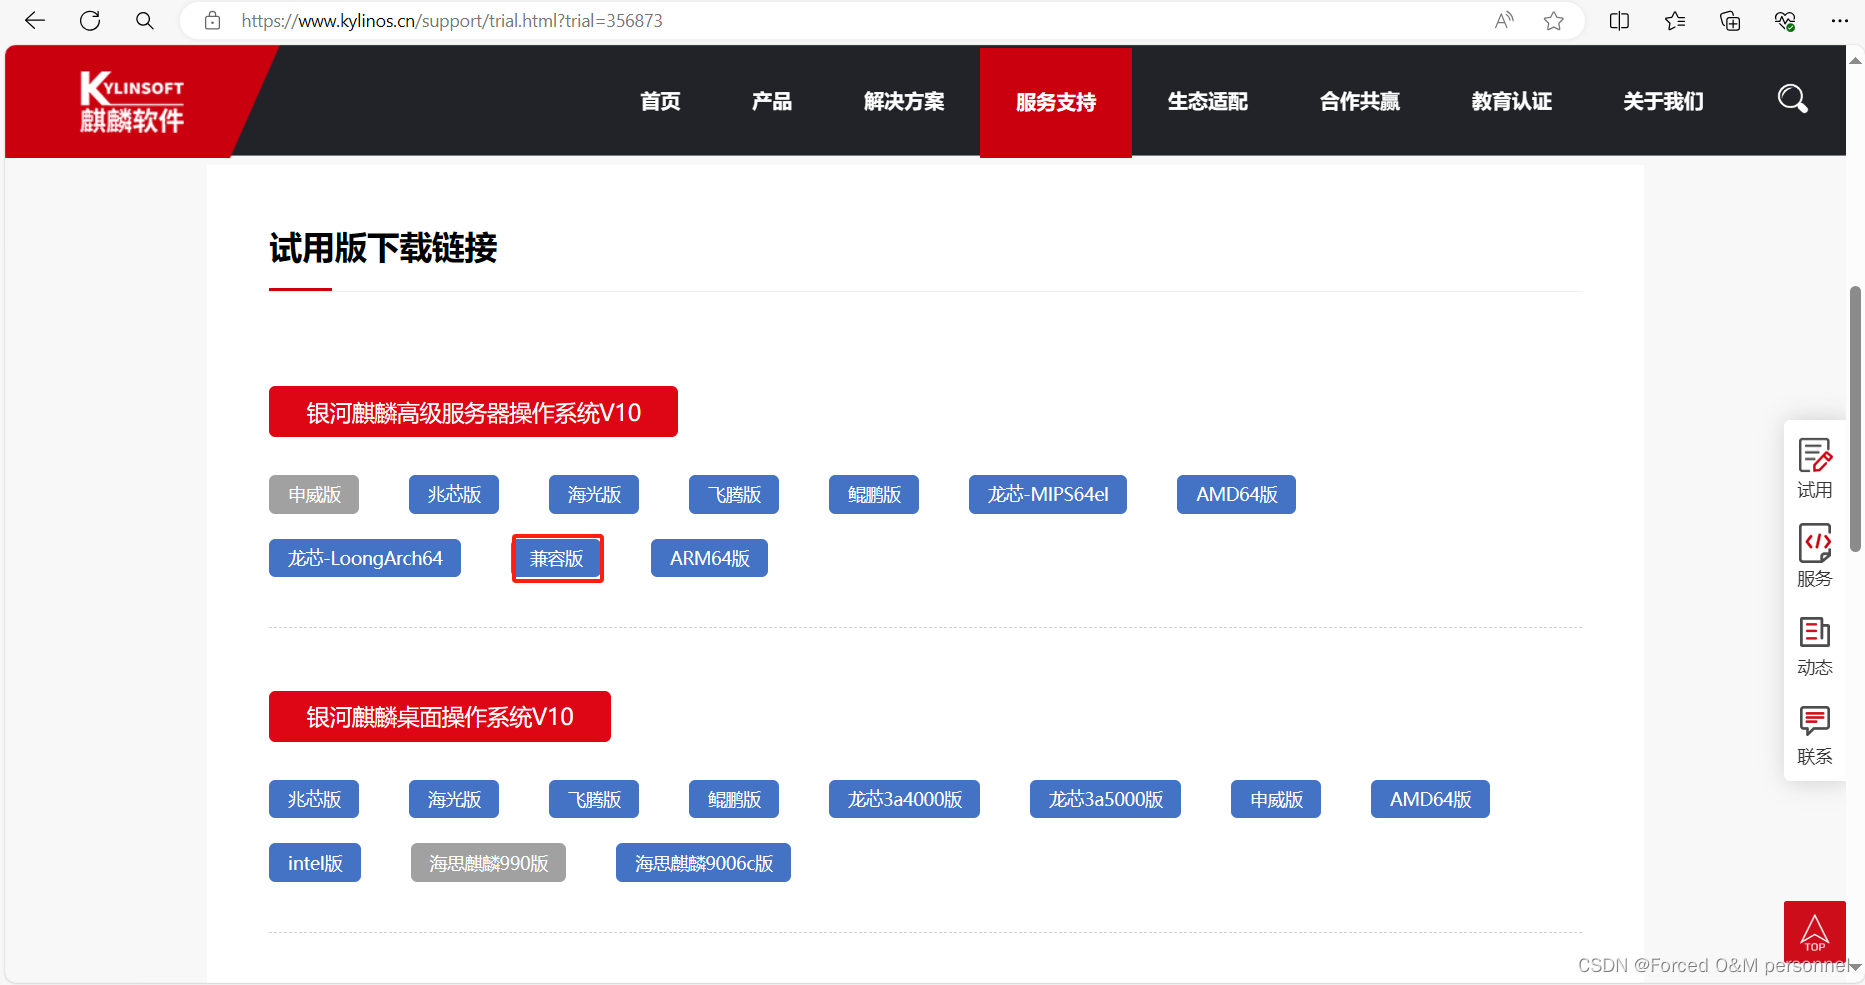Open the 教育认证 menu item
Screen dimensions: 1865x985
(x=1512, y=102)
